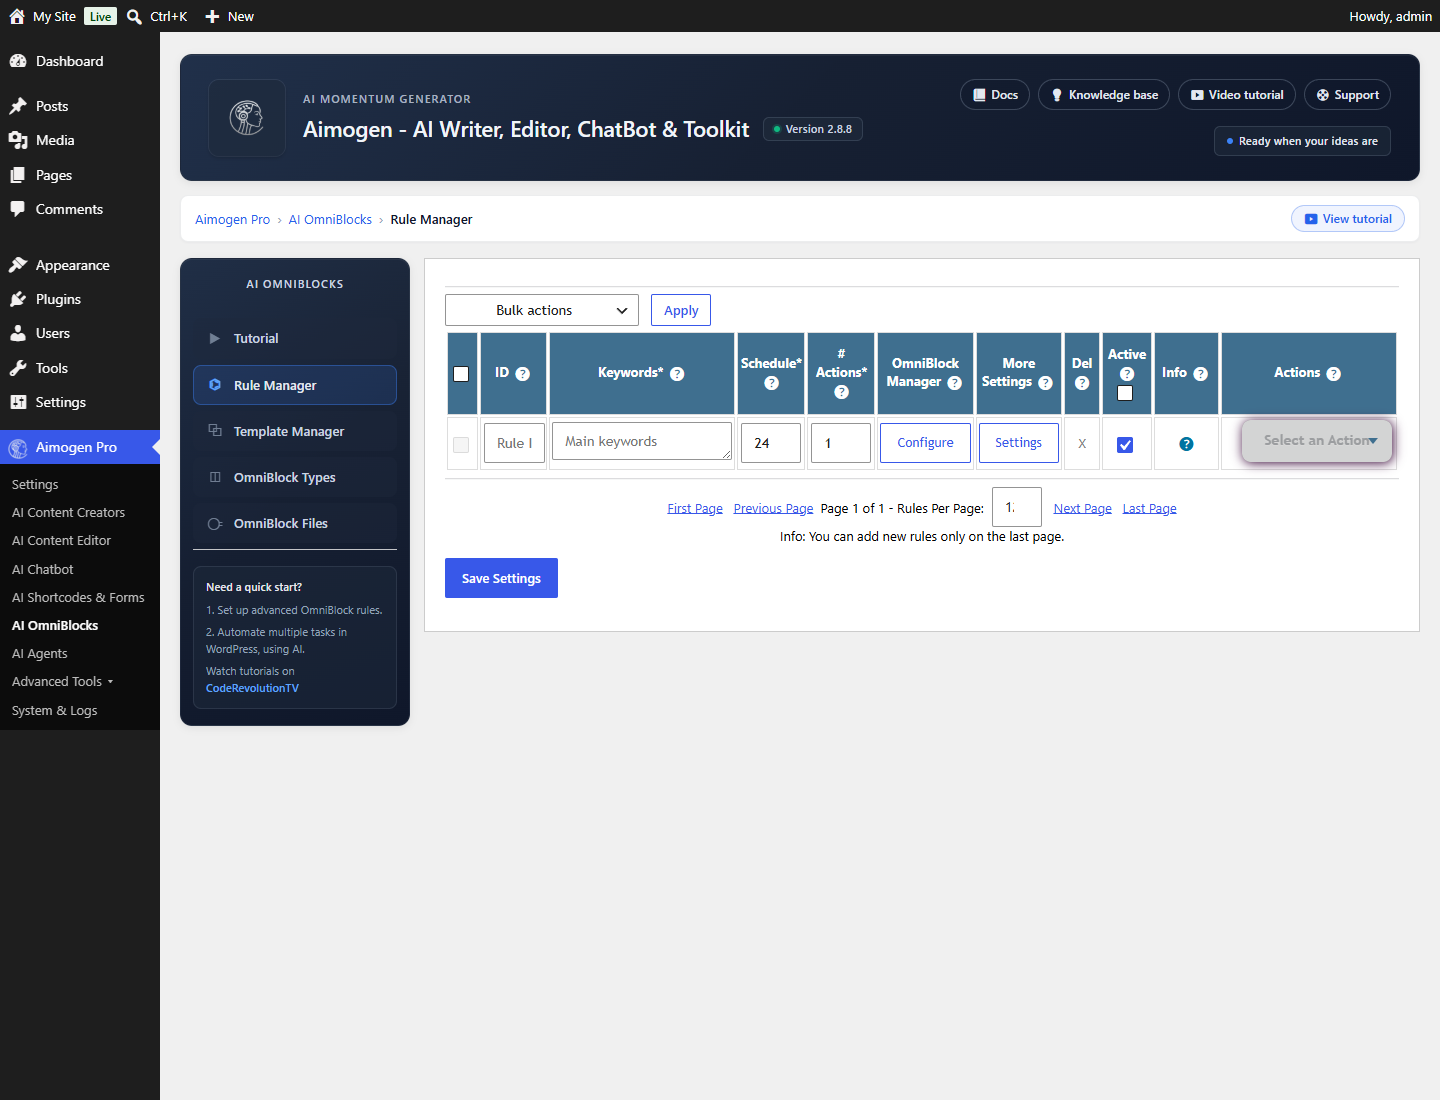The image size is (1440, 1100).
Task: Open the Ctrl+K search magnifier icon
Action: coord(134,17)
